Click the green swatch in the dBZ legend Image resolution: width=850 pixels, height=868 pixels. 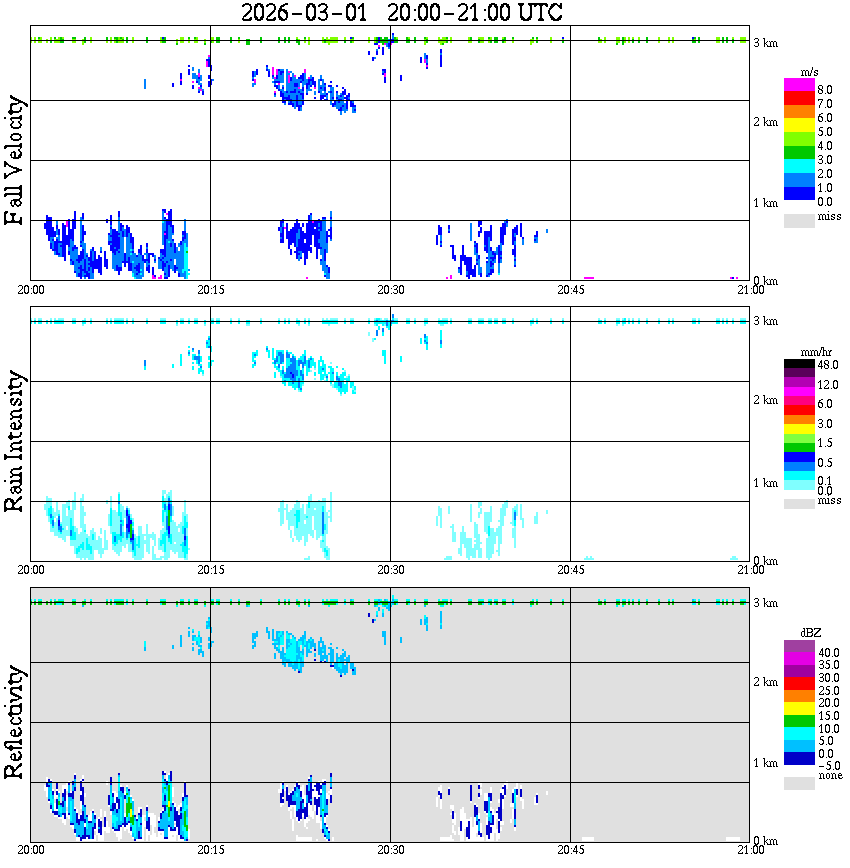[799, 721]
